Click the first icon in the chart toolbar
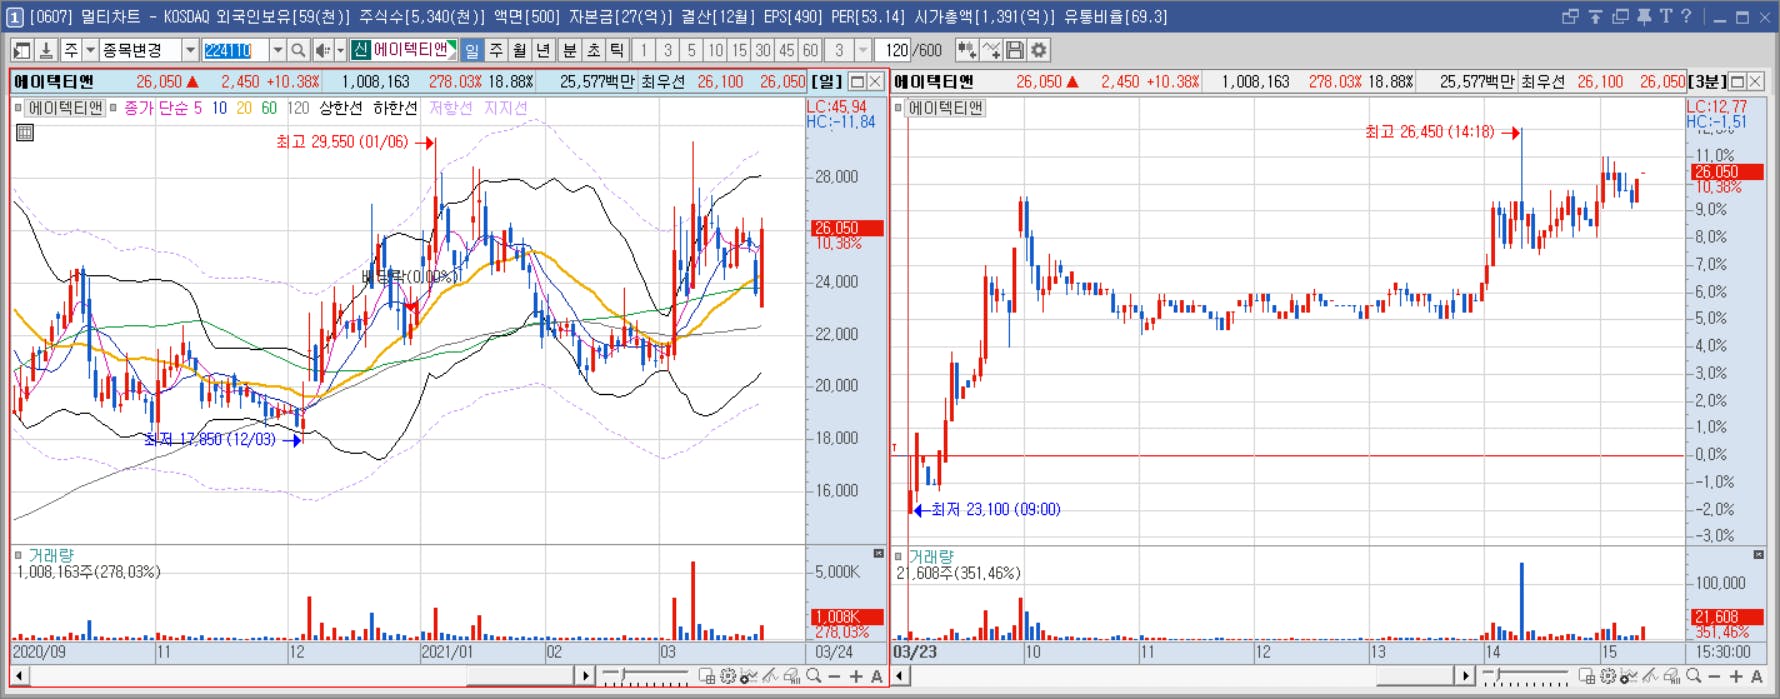 (21, 50)
